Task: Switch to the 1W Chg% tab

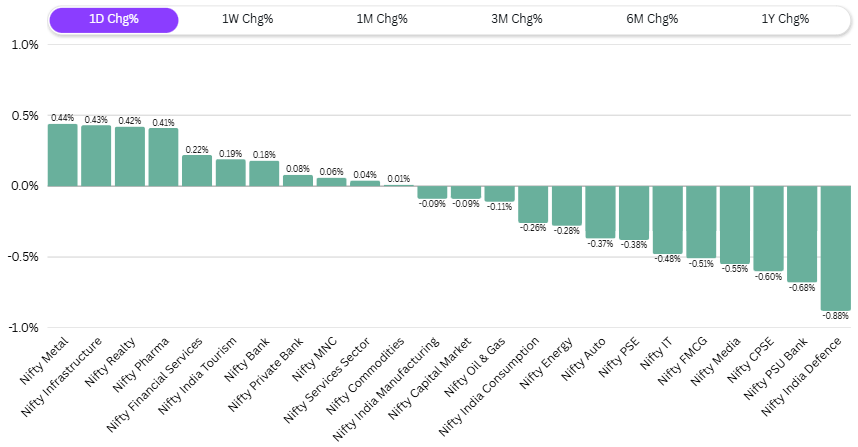Action: (248, 19)
